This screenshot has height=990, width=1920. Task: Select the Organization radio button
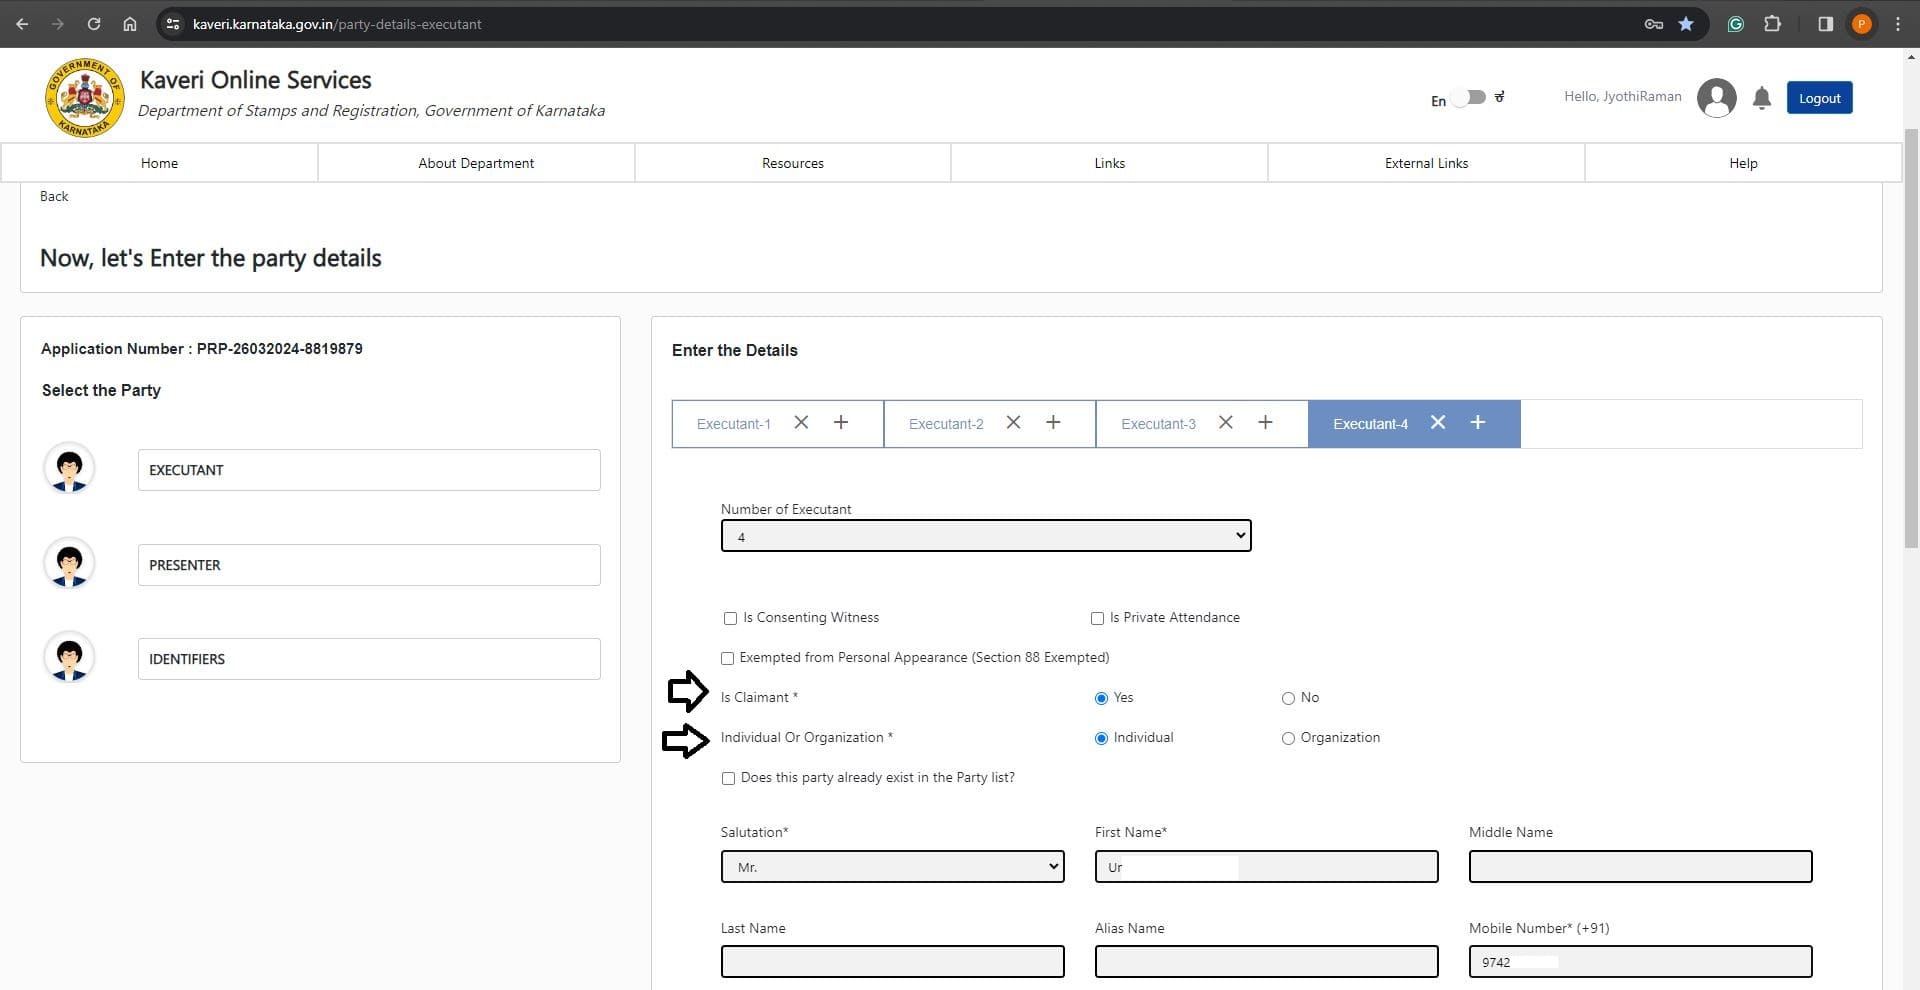click(1288, 739)
